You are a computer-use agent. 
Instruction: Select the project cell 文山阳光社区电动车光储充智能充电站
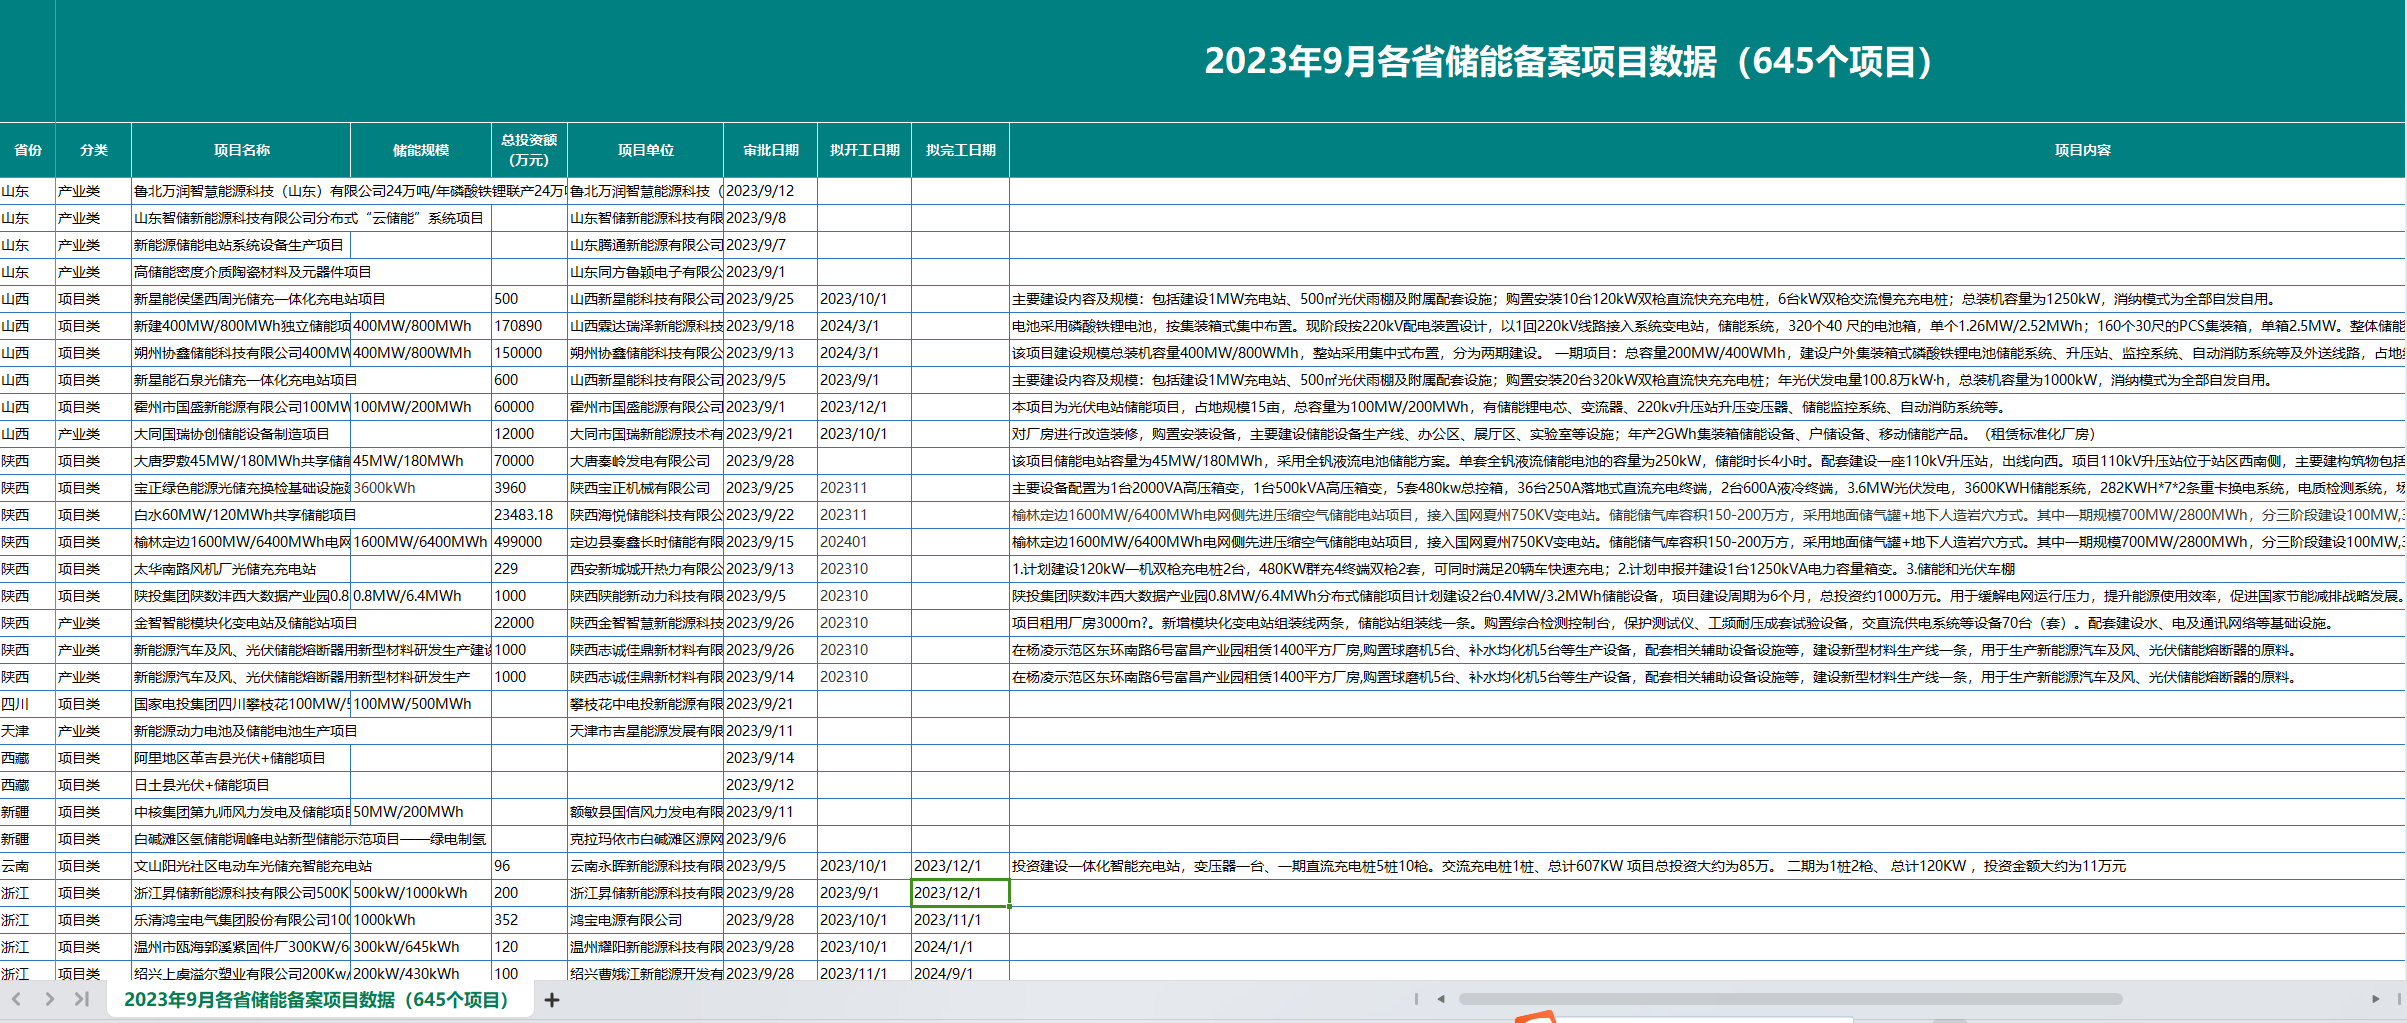click(x=241, y=866)
